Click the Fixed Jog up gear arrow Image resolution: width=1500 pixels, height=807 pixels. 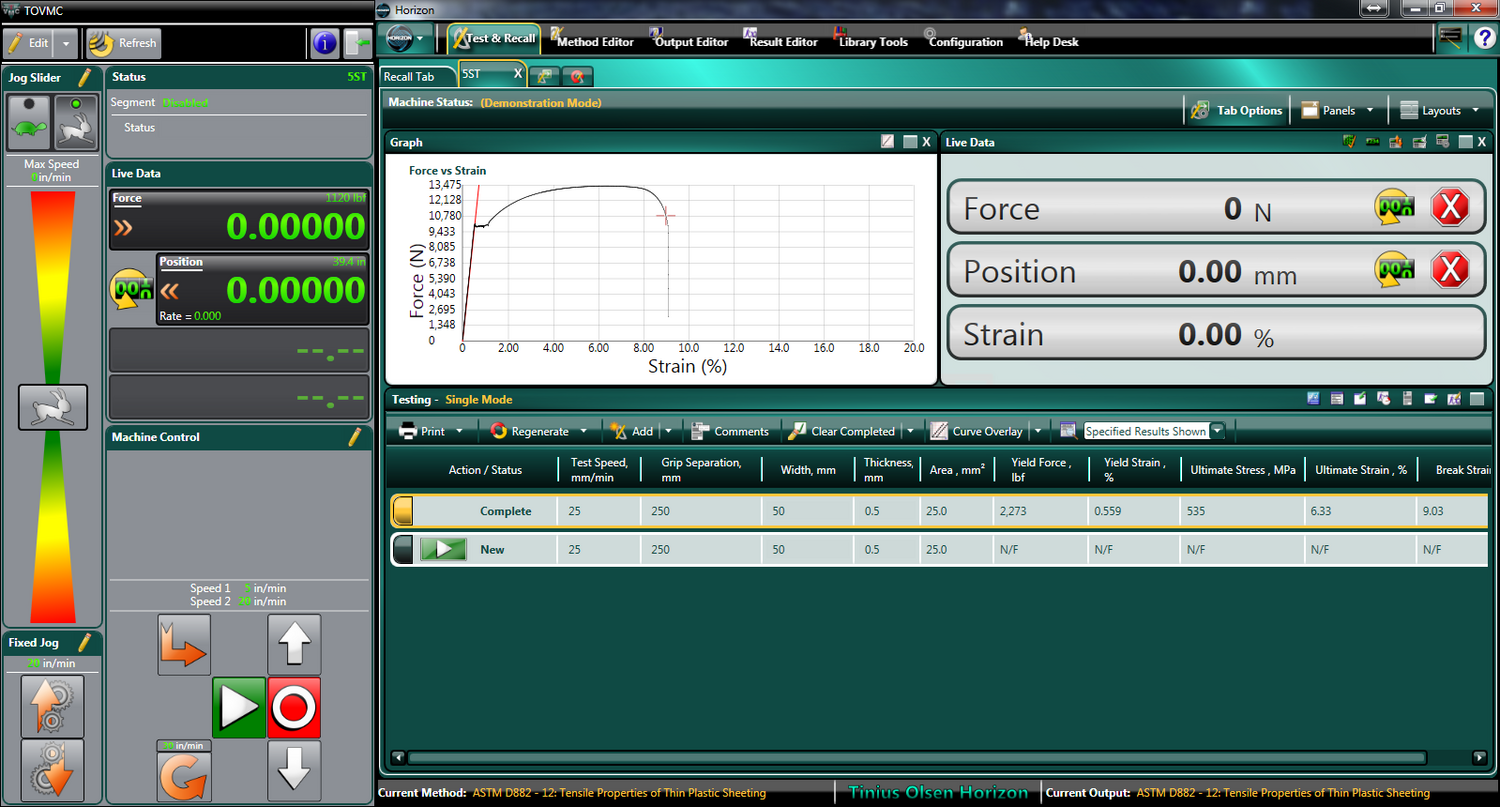pos(52,705)
